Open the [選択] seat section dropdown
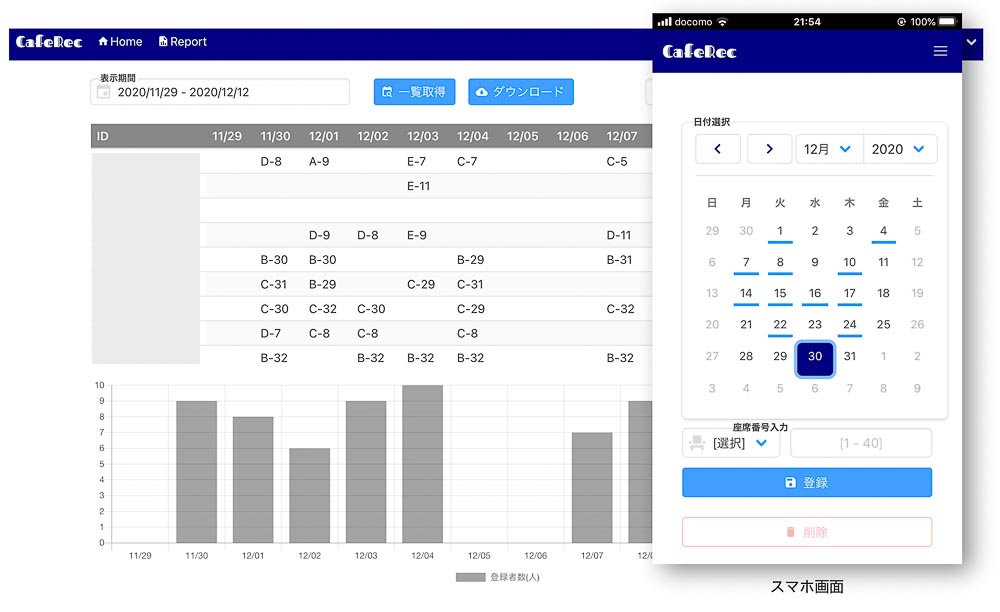The width and height of the screenshot is (1000, 612). point(741,443)
